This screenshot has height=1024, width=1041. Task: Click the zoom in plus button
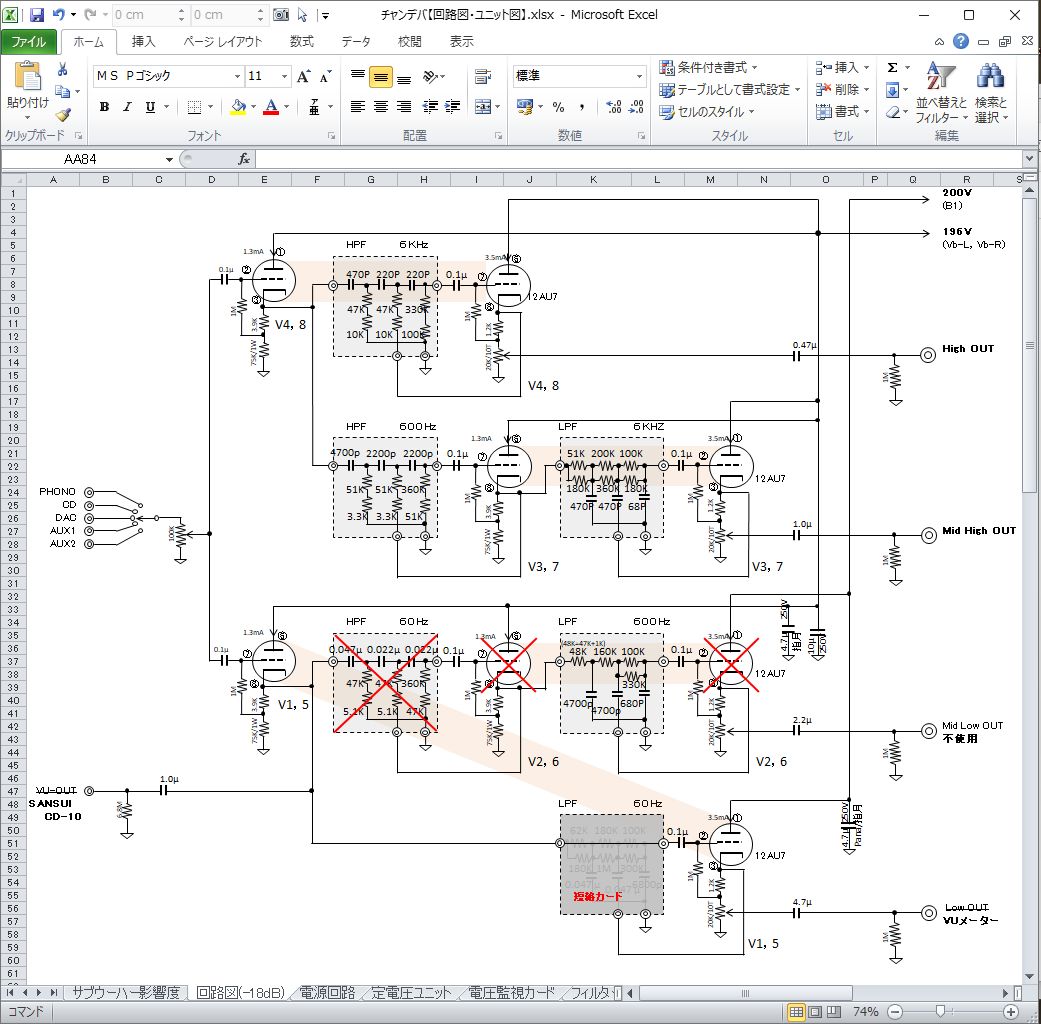[x=1010, y=1012]
